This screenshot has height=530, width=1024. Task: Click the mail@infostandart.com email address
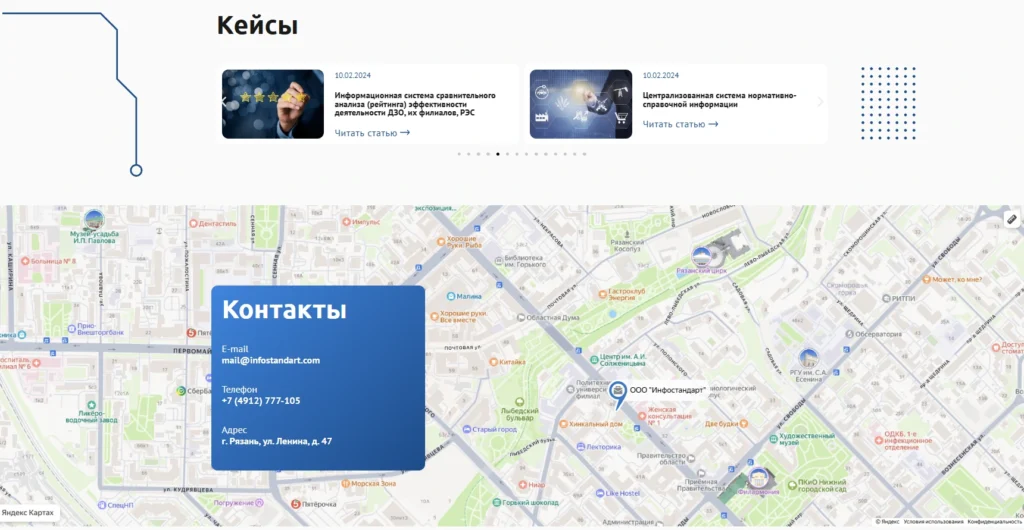pos(271,360)
